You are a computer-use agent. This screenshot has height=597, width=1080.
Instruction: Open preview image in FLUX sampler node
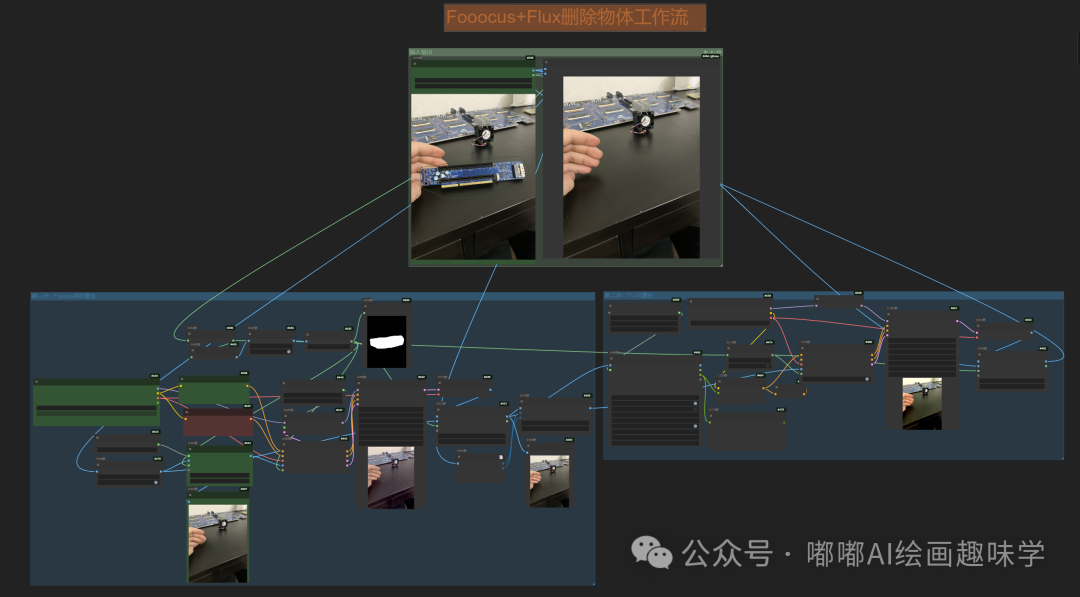[922, 404]
